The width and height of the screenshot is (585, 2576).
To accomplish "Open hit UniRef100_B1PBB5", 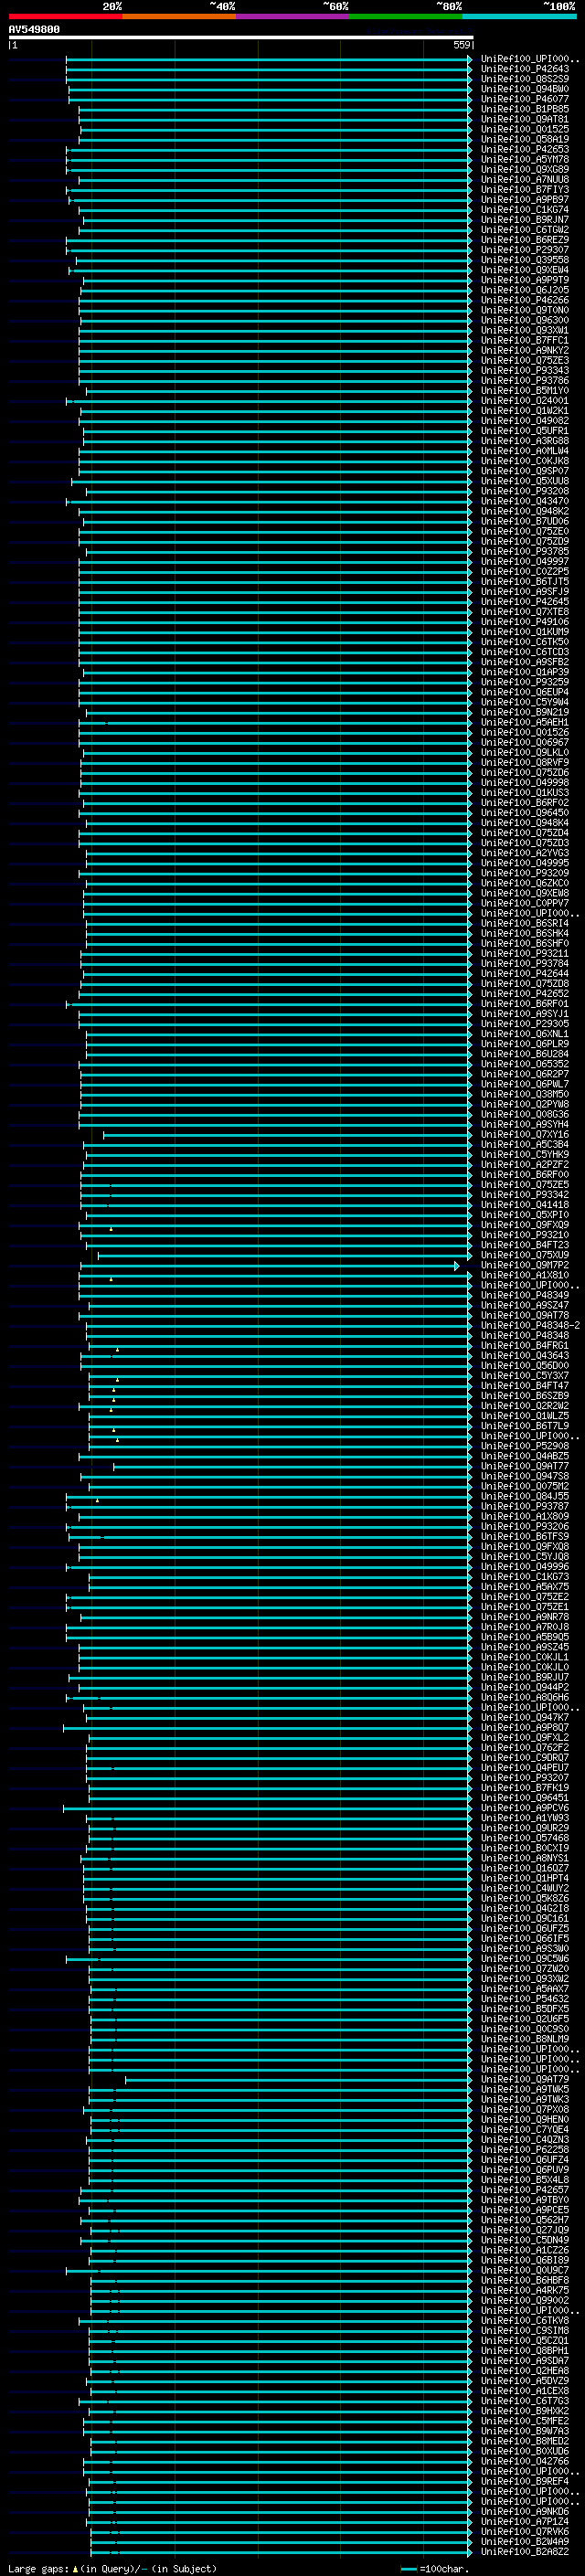I will [x=525, y=109].
